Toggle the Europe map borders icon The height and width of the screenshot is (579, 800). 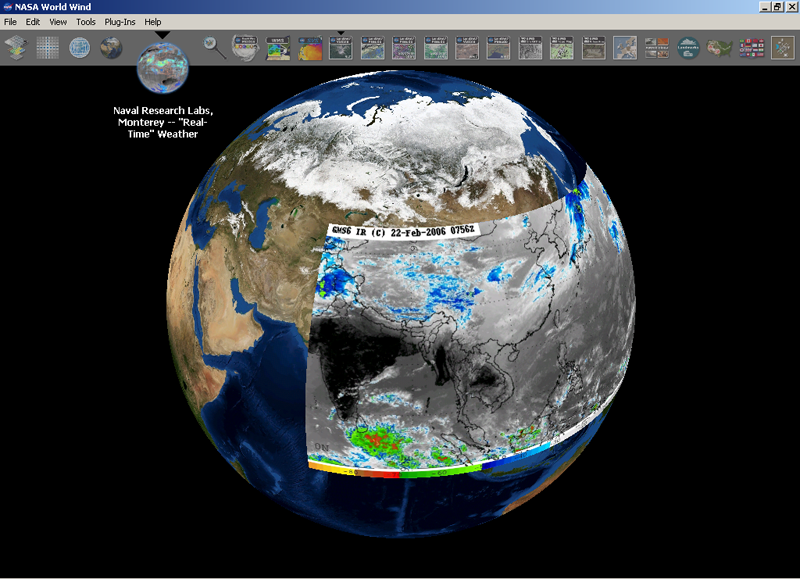tap(625, 48)
